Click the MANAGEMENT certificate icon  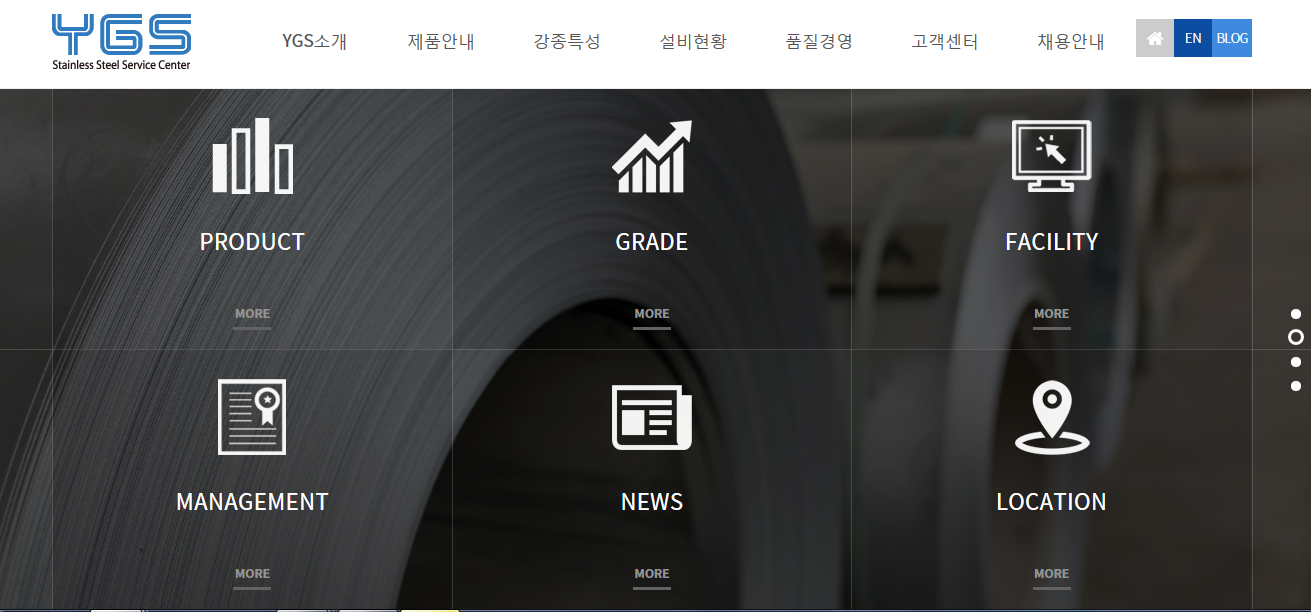252,416
